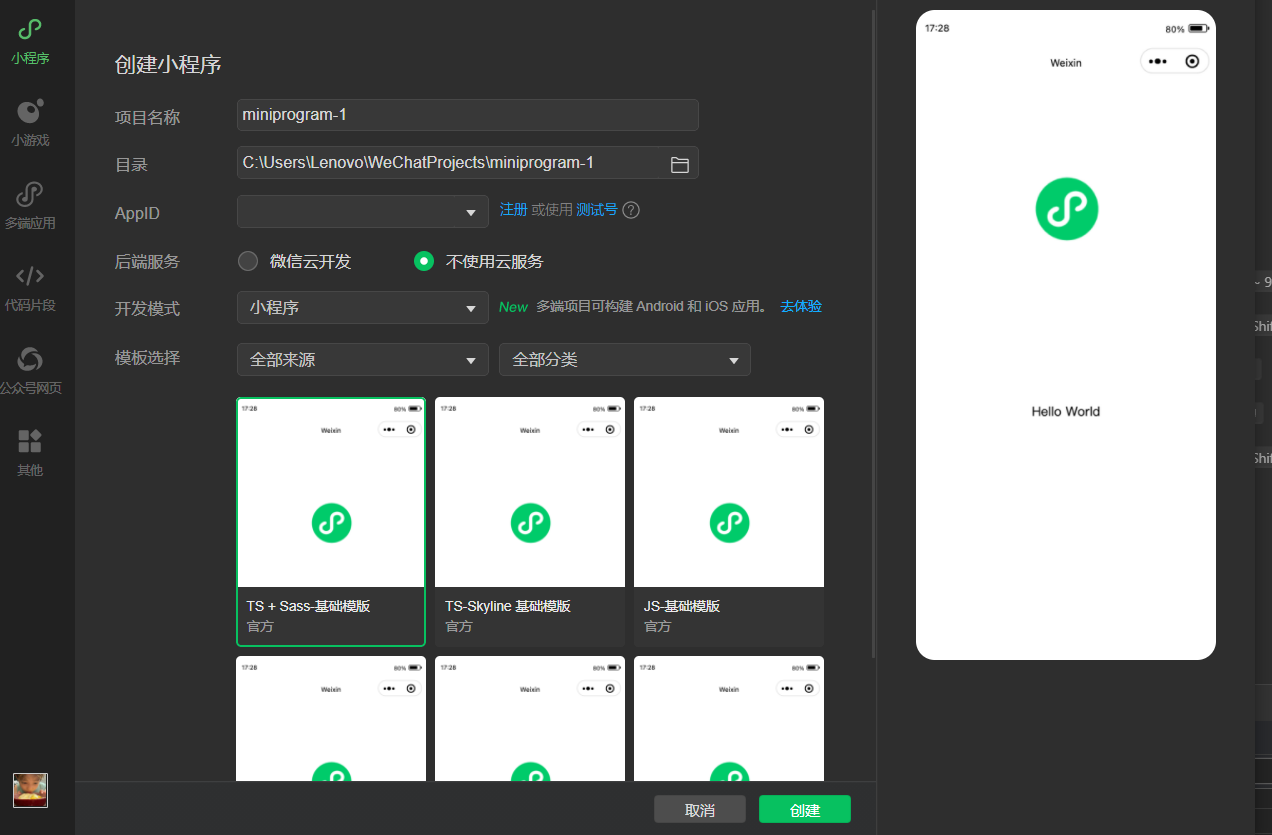Open the 全部来源 template source dropdown
Image resolution: width=1272 pixels, height=835 pixels.
(363, 360)
